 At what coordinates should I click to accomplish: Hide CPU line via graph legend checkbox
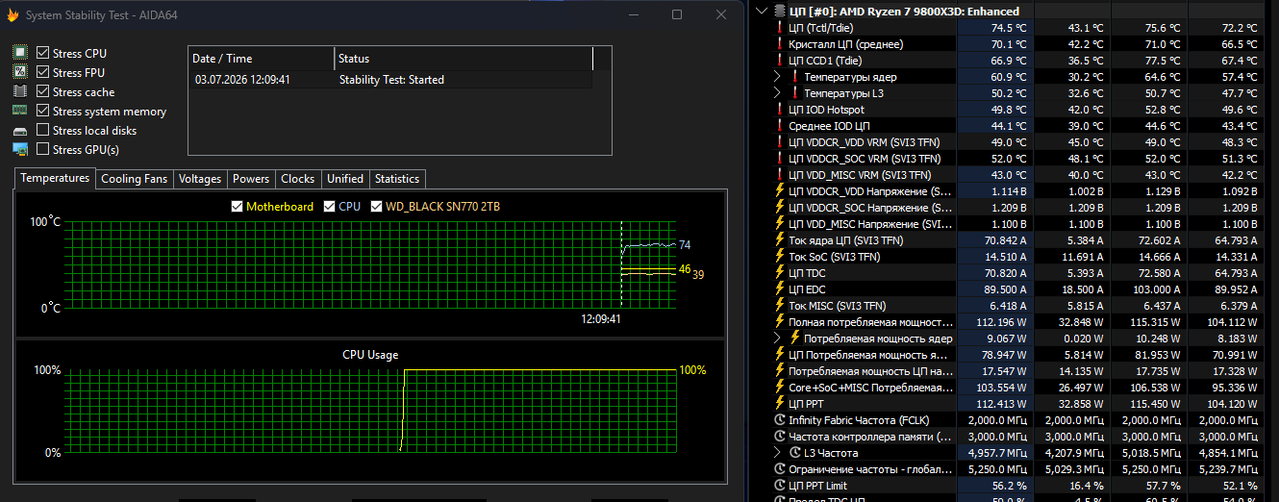[329, 207]
